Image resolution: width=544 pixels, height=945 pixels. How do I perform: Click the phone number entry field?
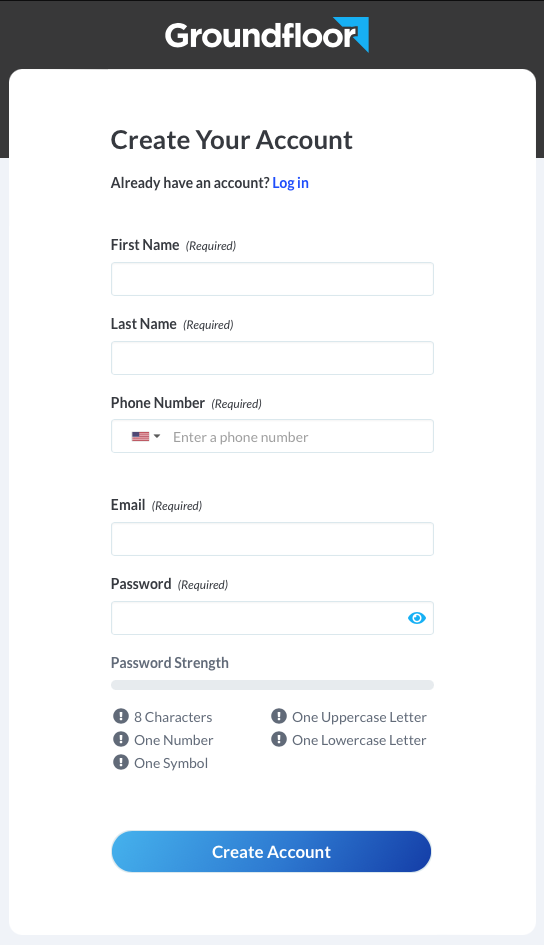coord(300,436)
